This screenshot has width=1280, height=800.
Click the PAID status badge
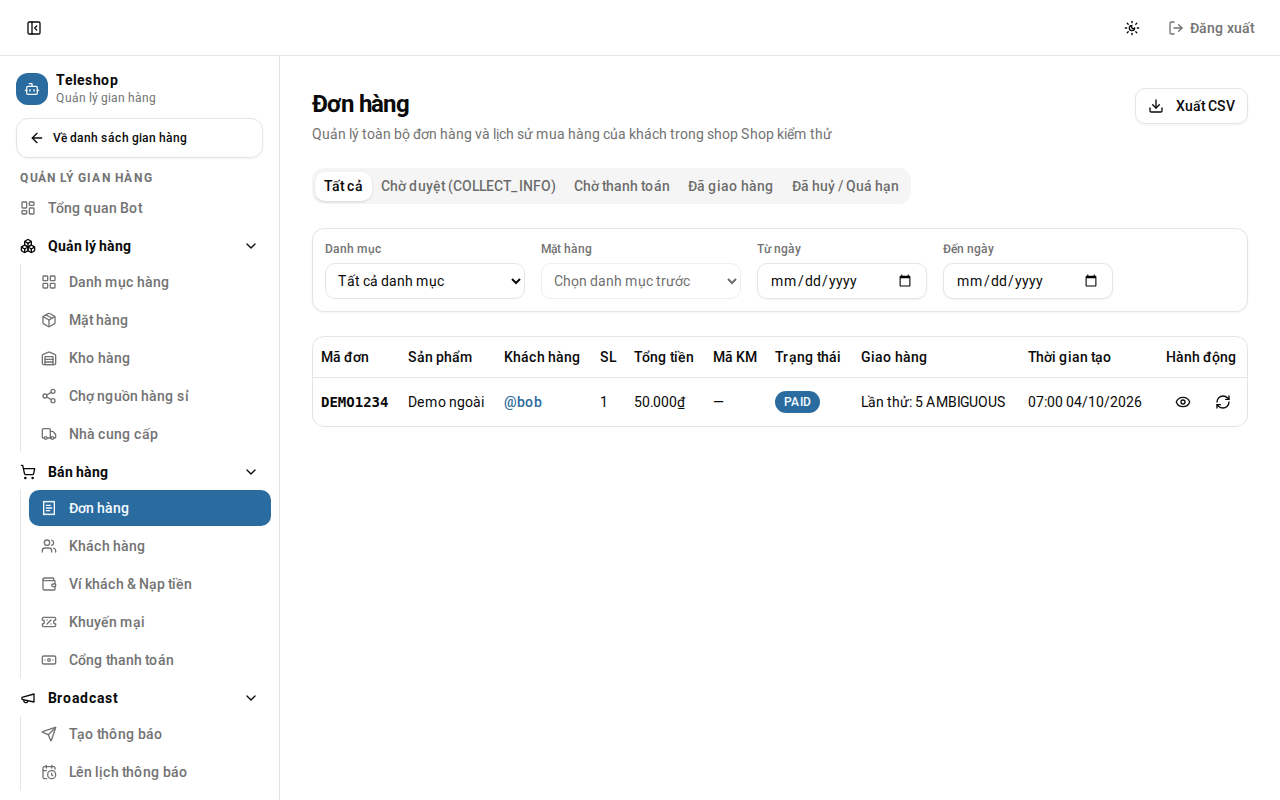(x=797, y=402)
